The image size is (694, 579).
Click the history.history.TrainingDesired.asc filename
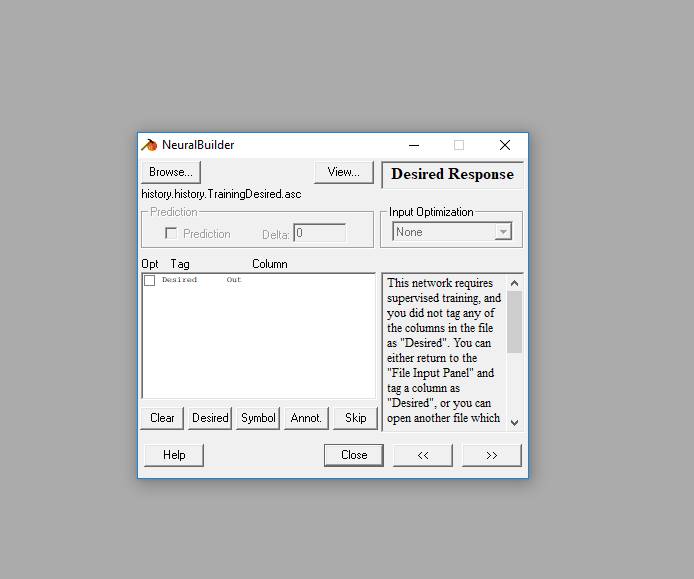[221, 194]
